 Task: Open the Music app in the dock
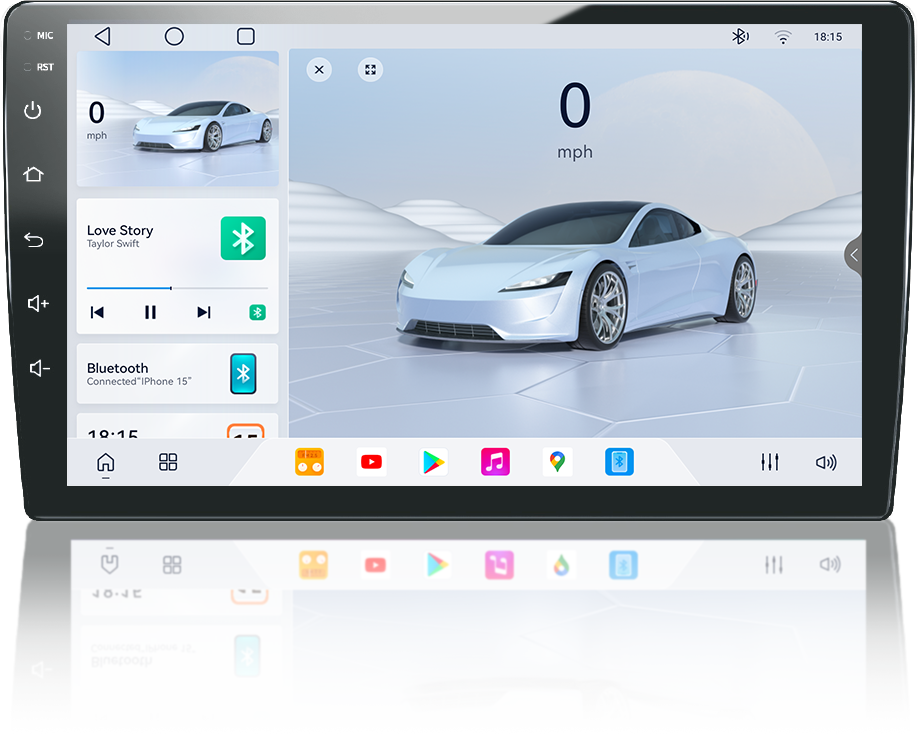pyautogui.click(x=495, y=462)
